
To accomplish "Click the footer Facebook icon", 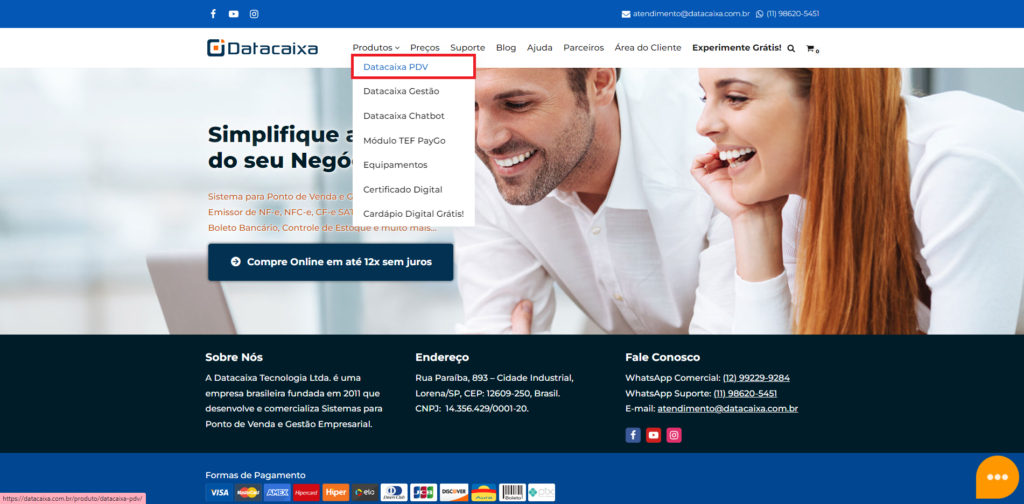I will pos(633,435).
